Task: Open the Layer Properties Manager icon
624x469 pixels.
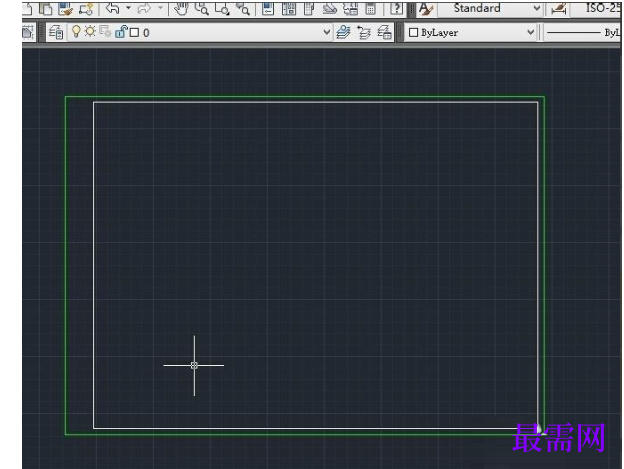Action: click(56, 32)
